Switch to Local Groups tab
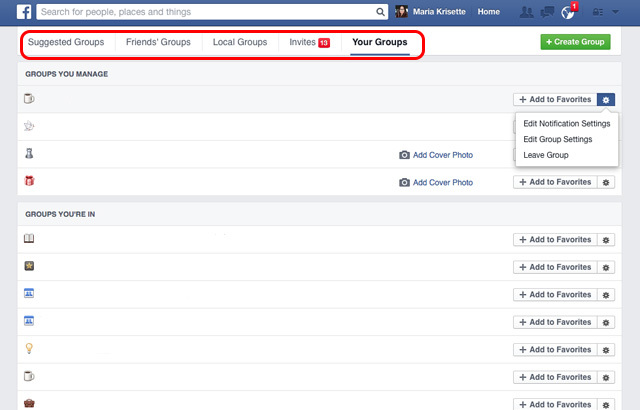Viewport: 640px width, 410px height. pyautogui.click(x=240, y=42)
